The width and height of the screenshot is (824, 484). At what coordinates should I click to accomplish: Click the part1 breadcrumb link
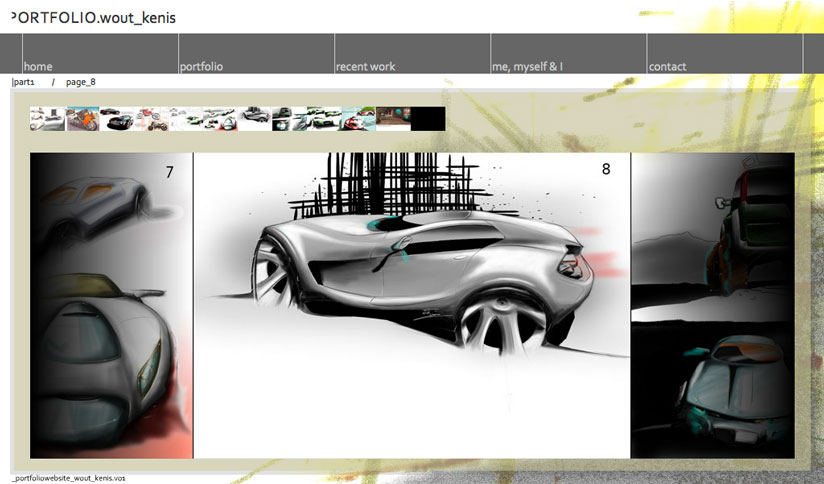pyautogui.click(x=24, y=82)
